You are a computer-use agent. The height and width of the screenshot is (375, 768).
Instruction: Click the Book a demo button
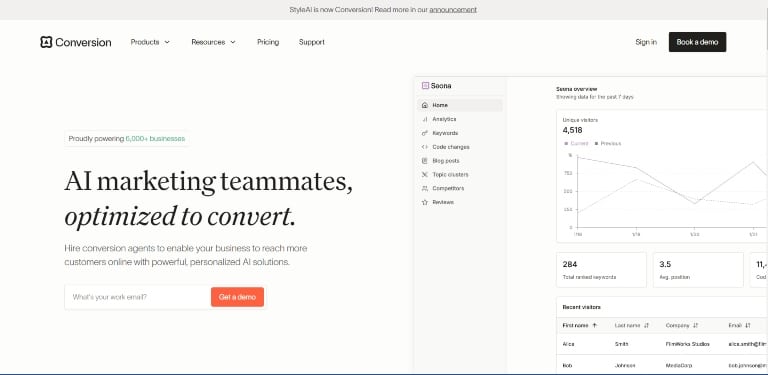697,42
